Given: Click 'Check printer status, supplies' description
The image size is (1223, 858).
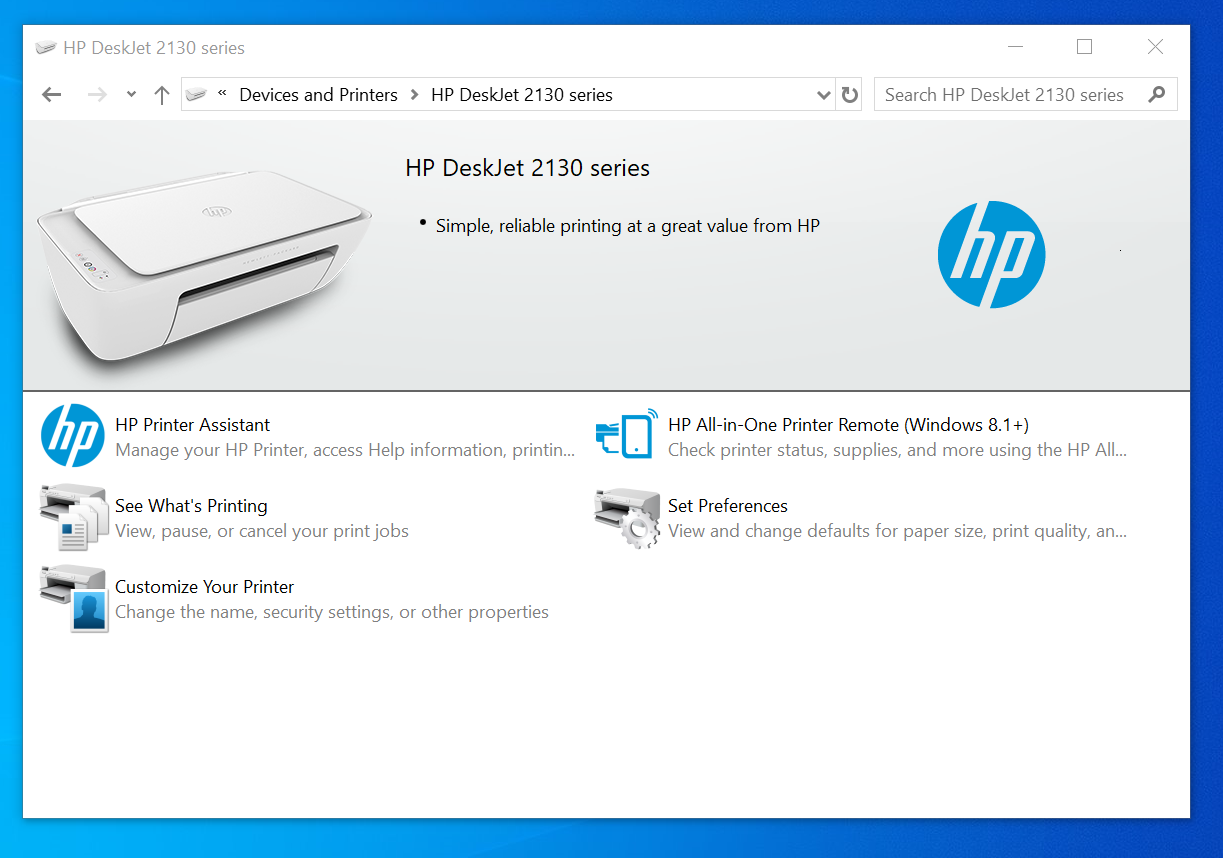Looking at the screenshot, I should pos(897,450).
